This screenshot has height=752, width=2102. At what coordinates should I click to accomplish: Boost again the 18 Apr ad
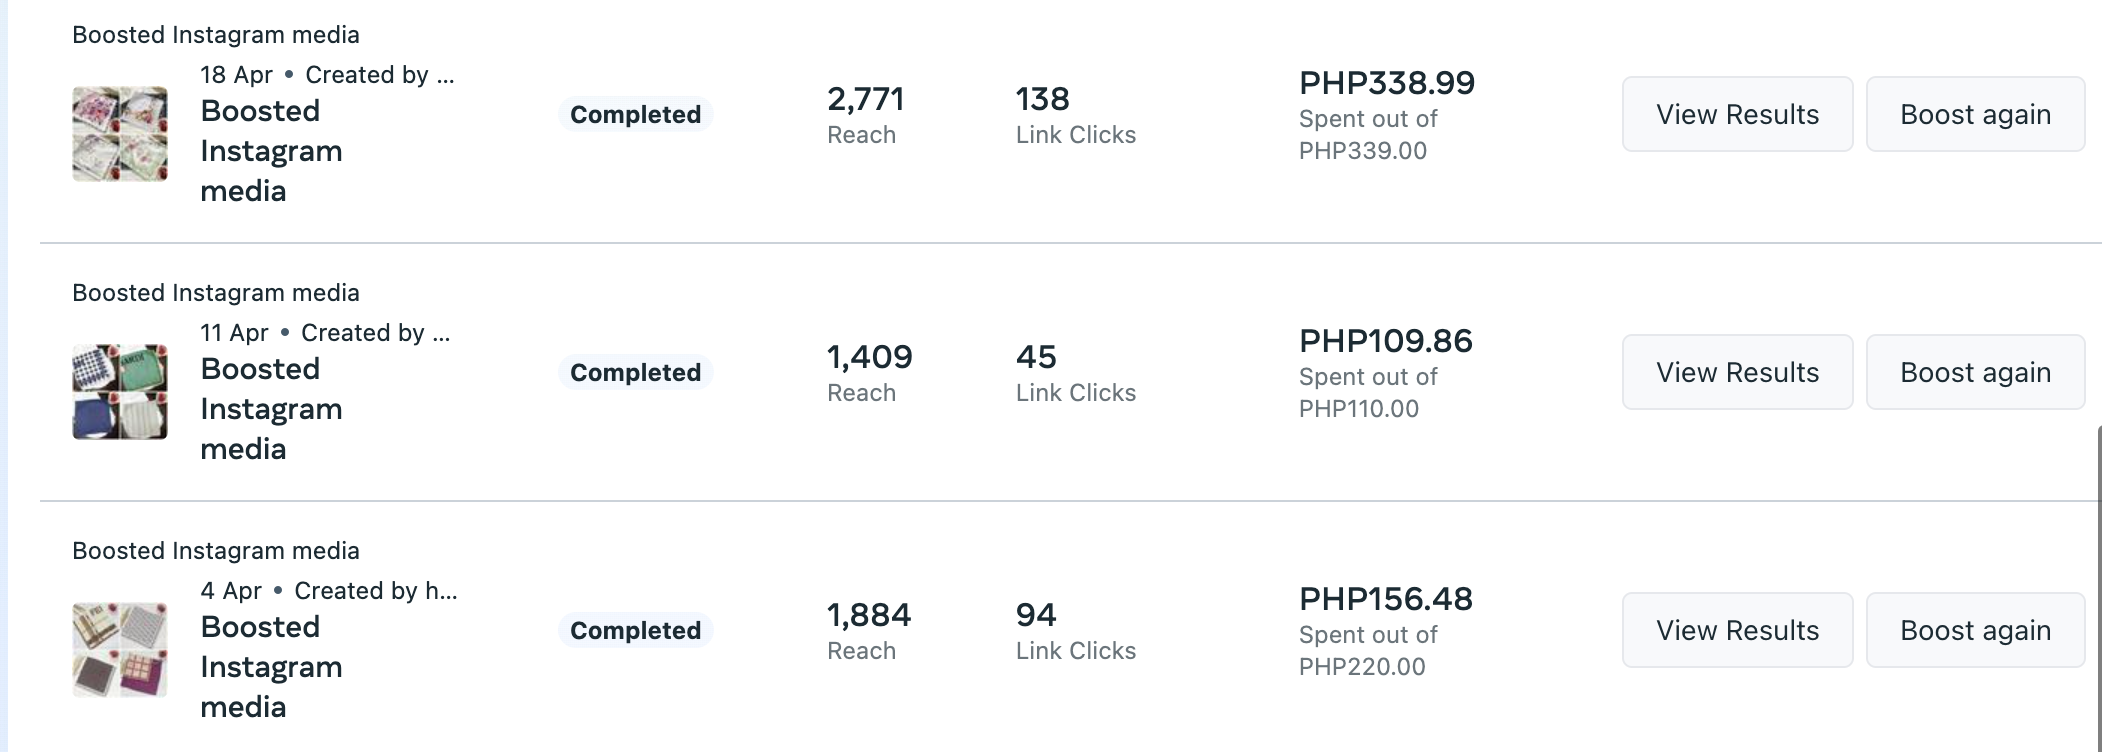(x=1975, y=114)
